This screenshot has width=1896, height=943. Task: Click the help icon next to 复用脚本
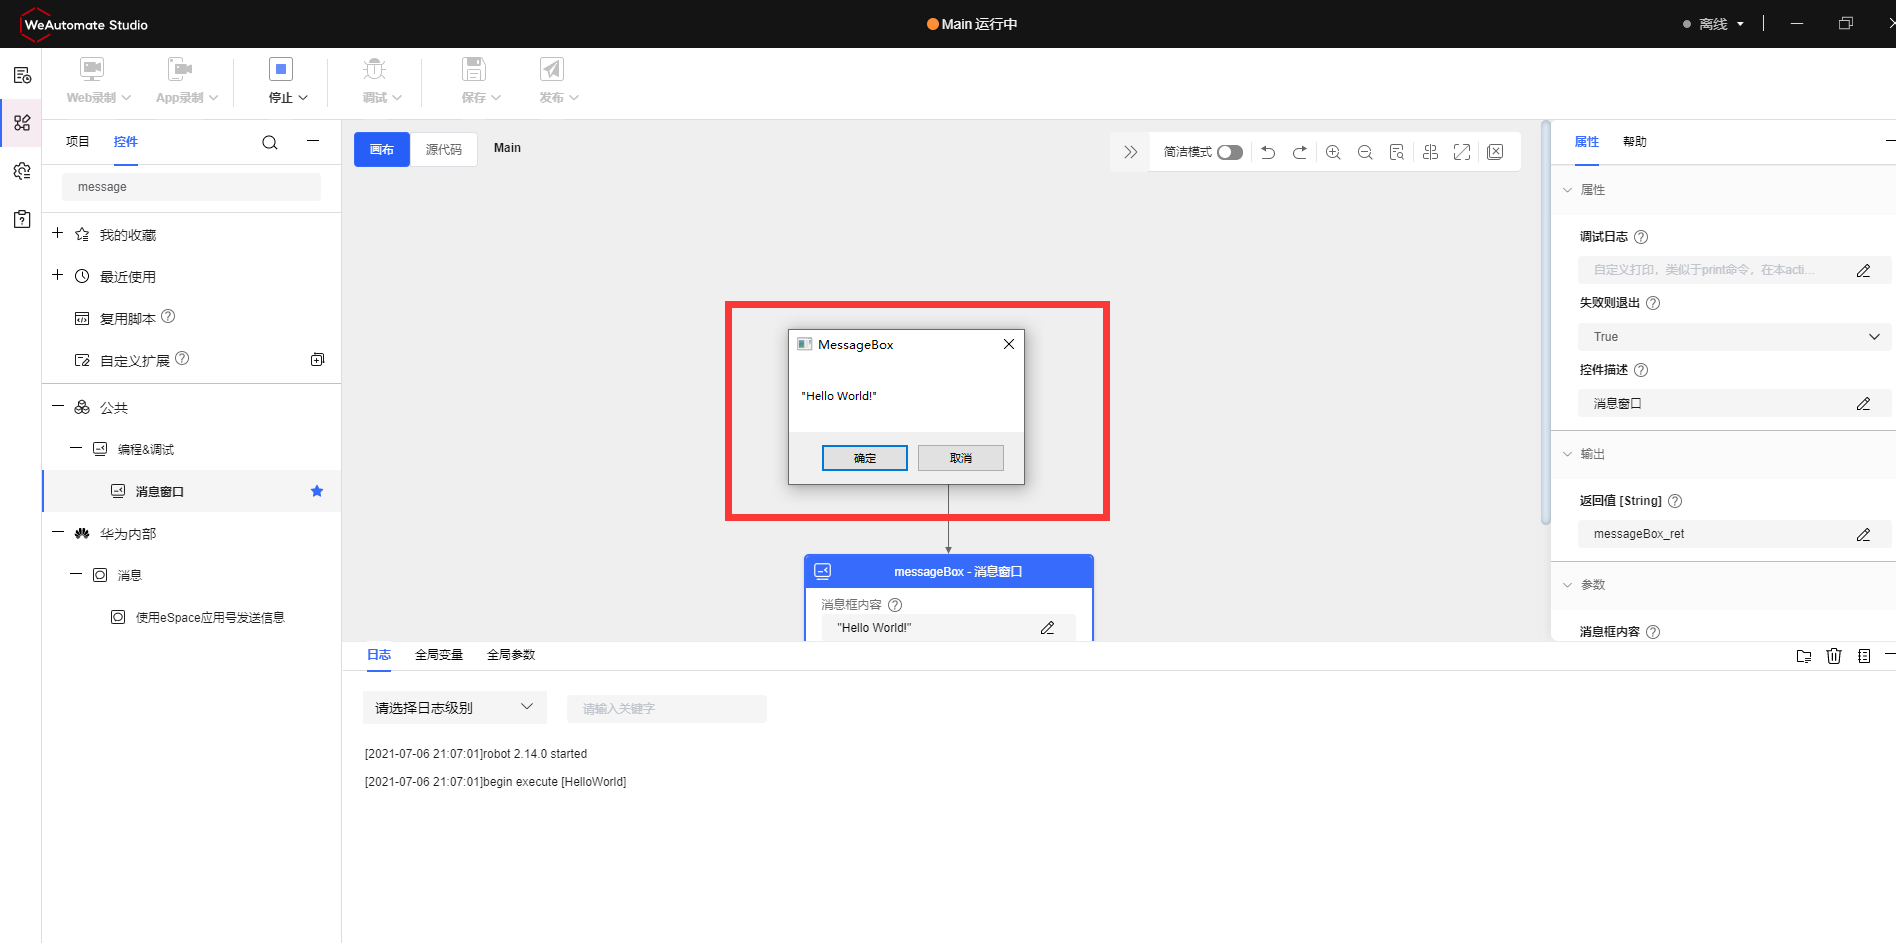coord(168,316)
